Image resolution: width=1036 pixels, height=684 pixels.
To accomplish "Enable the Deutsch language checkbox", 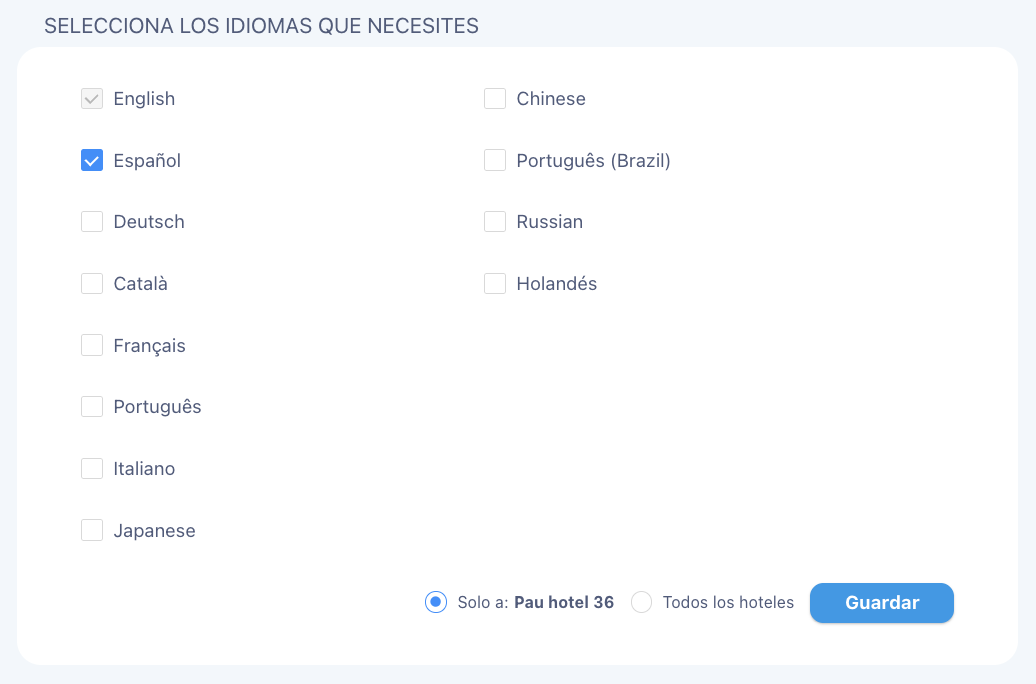I will [x=92, y=221].
